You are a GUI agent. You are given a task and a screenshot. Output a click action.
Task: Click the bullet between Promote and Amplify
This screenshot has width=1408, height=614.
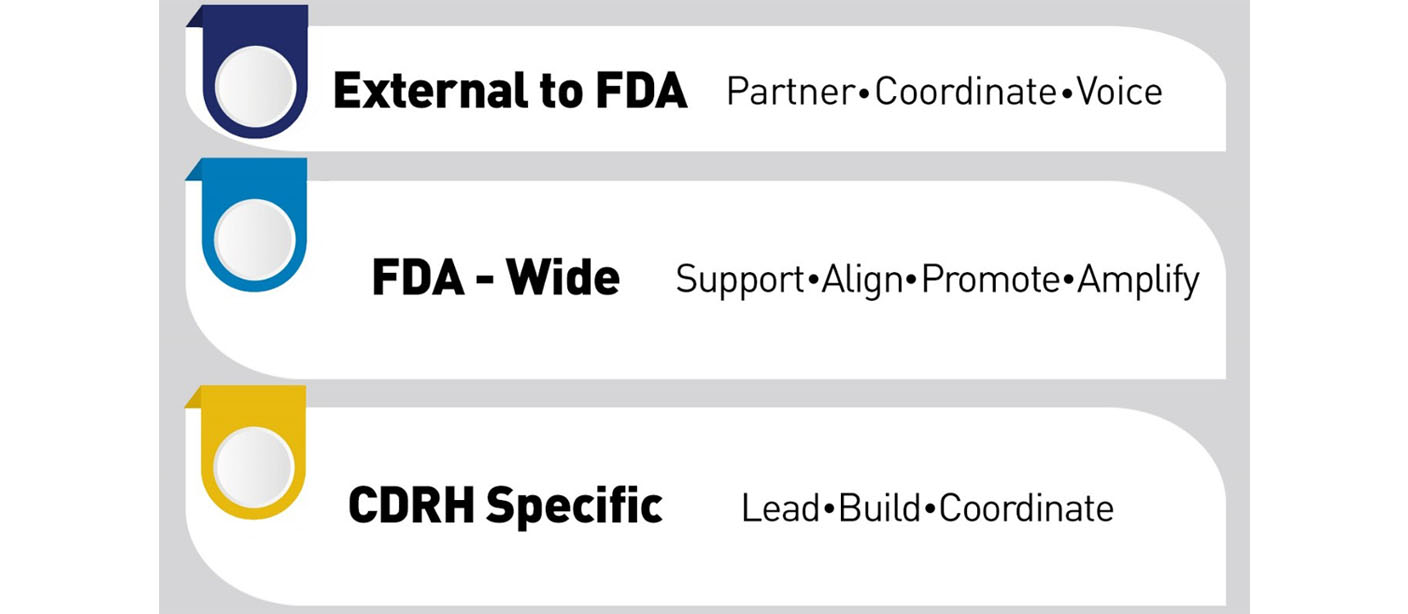pyautogui.click(x=1069, y=281)
